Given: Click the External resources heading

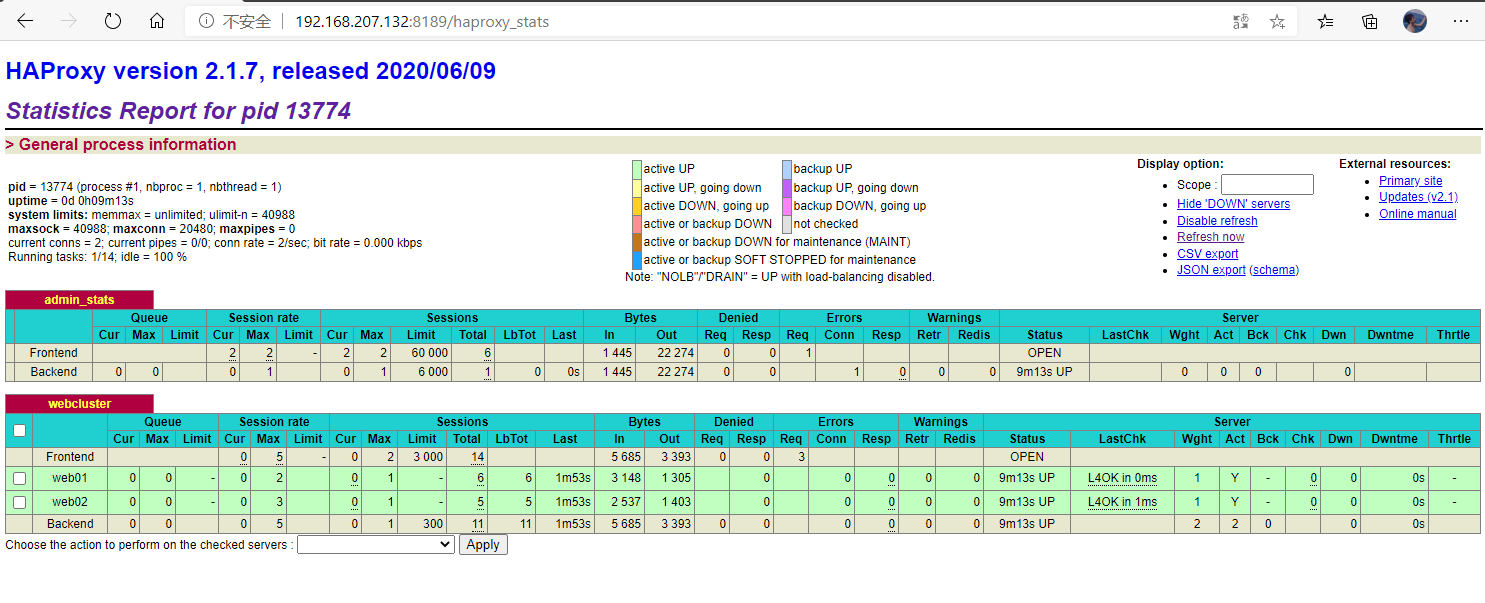Looking at the screenshot, I should coord(1395,164).
